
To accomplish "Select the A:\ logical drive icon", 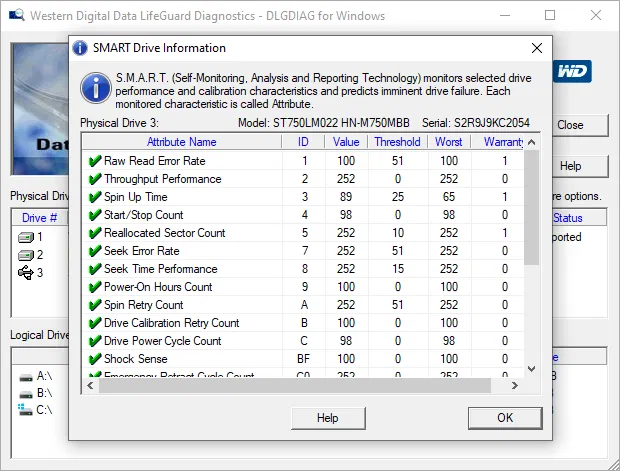I will [x=26, y=377].
